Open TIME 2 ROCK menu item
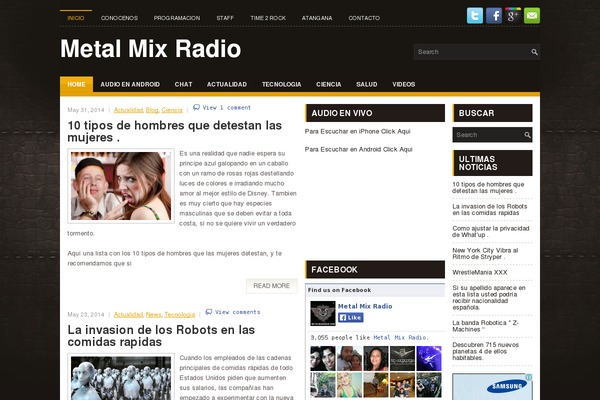600x400 pixels. click(268, 18)
